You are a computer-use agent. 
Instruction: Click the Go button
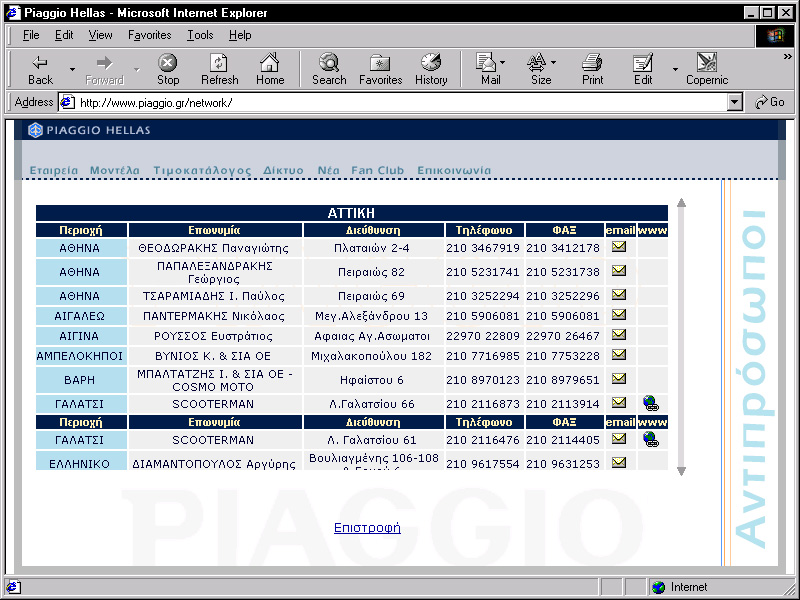tap(770, 102)
